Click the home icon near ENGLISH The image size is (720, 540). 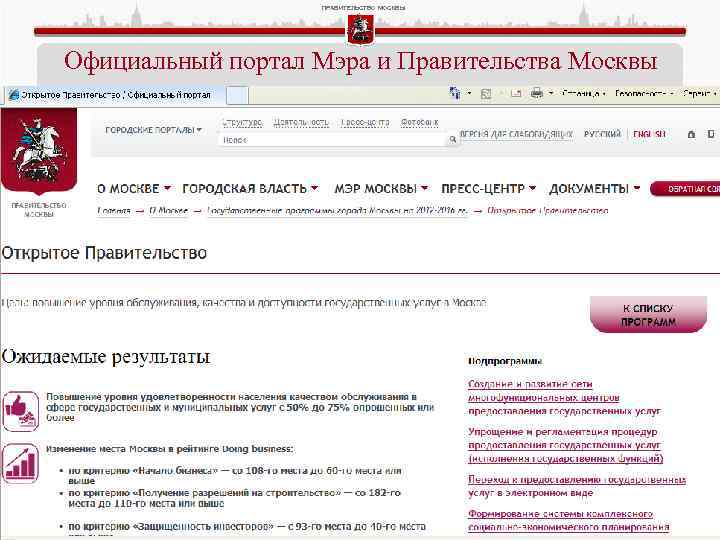click(x=691, y=134)
